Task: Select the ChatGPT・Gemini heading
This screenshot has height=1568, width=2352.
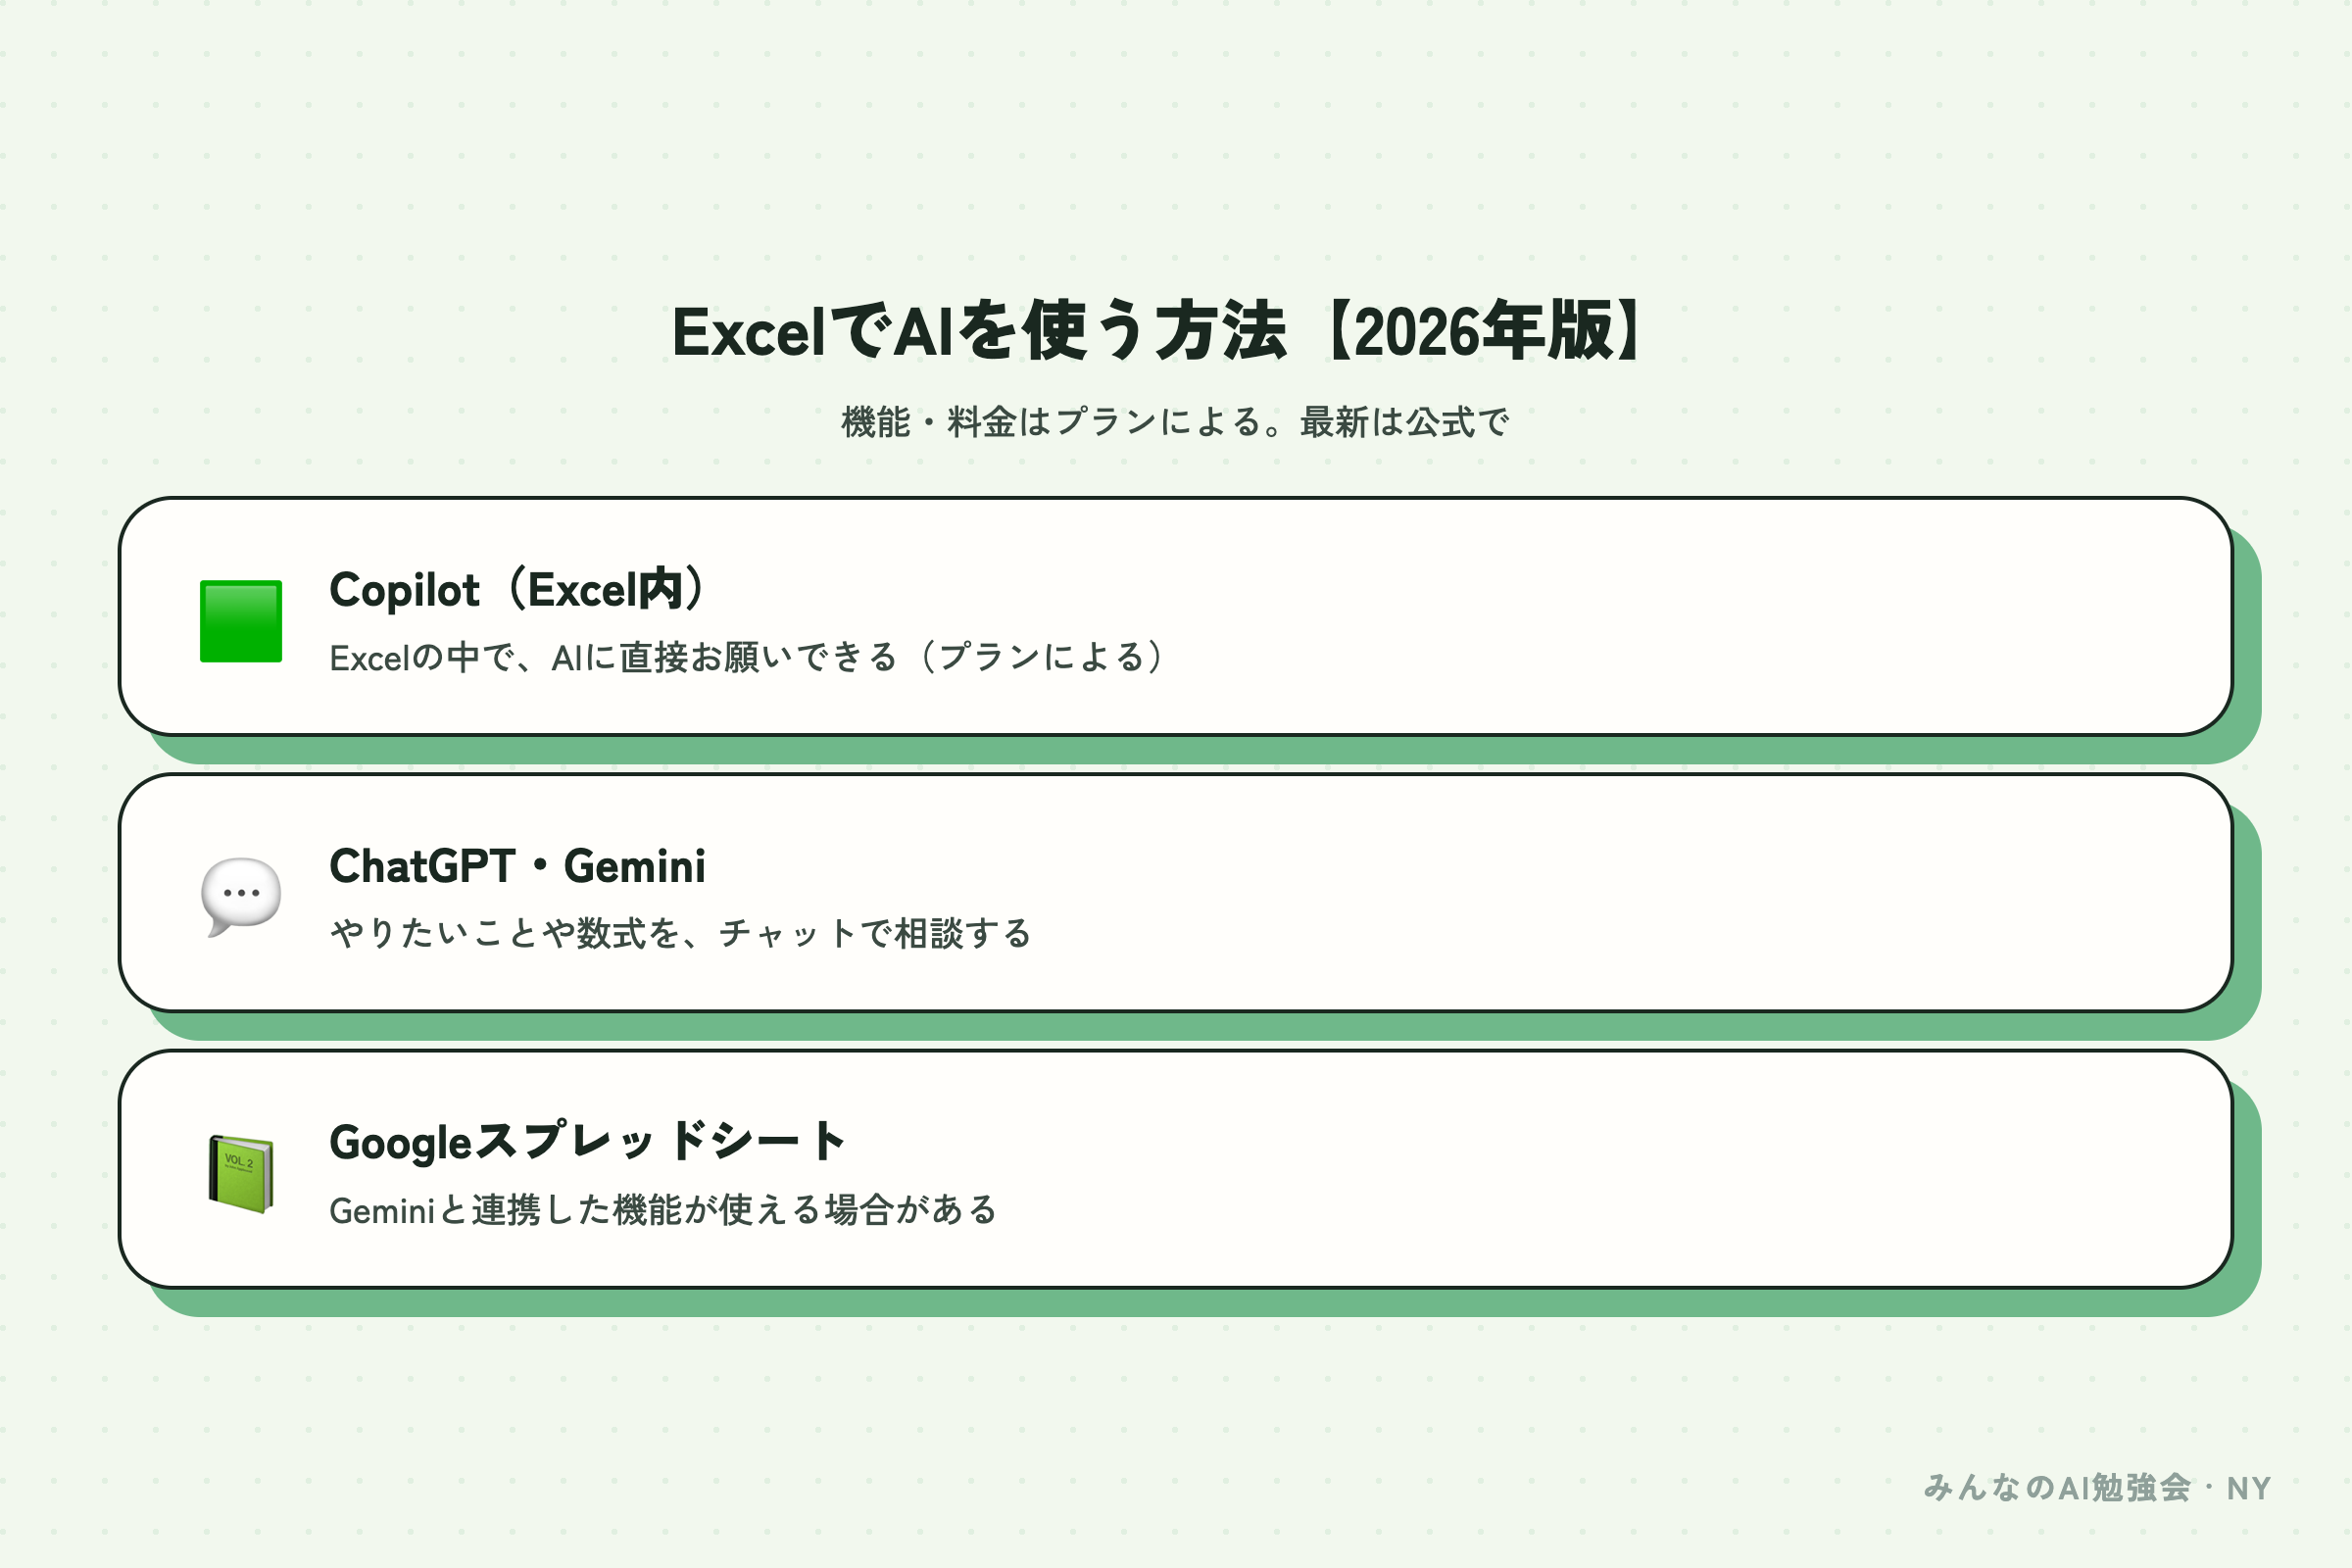Action: pos(517,866)
